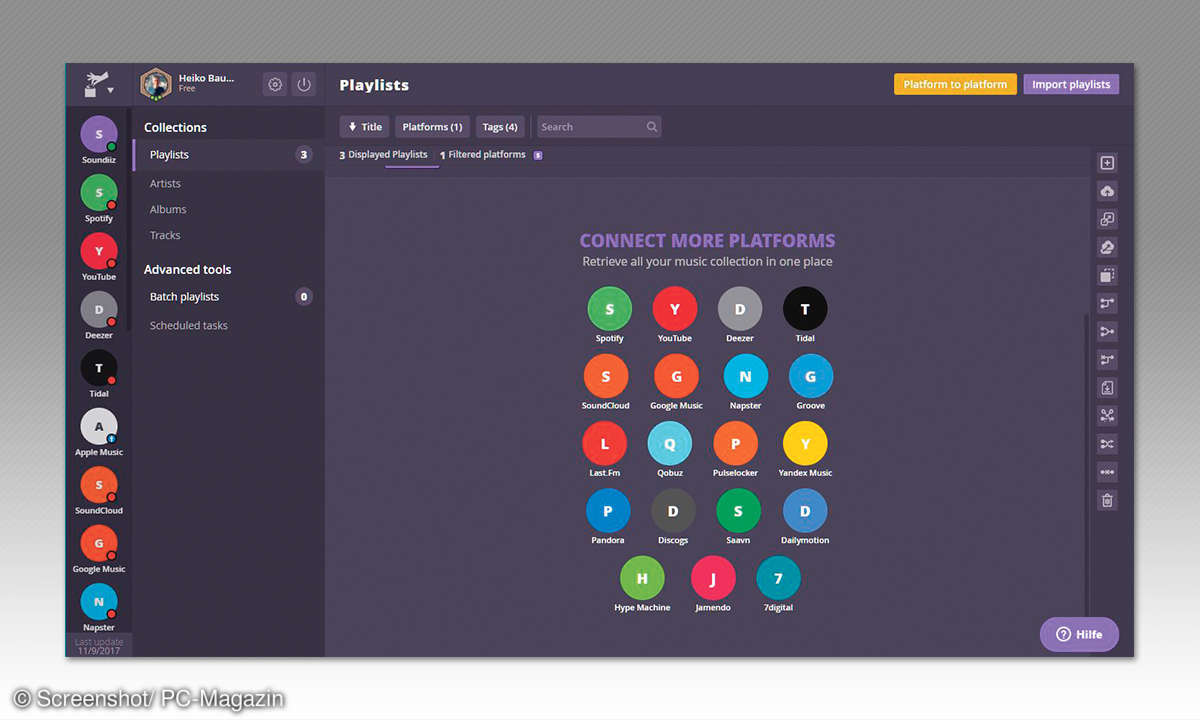Click the three-dots icon in the right toolbar

(x=1107, y=472)
